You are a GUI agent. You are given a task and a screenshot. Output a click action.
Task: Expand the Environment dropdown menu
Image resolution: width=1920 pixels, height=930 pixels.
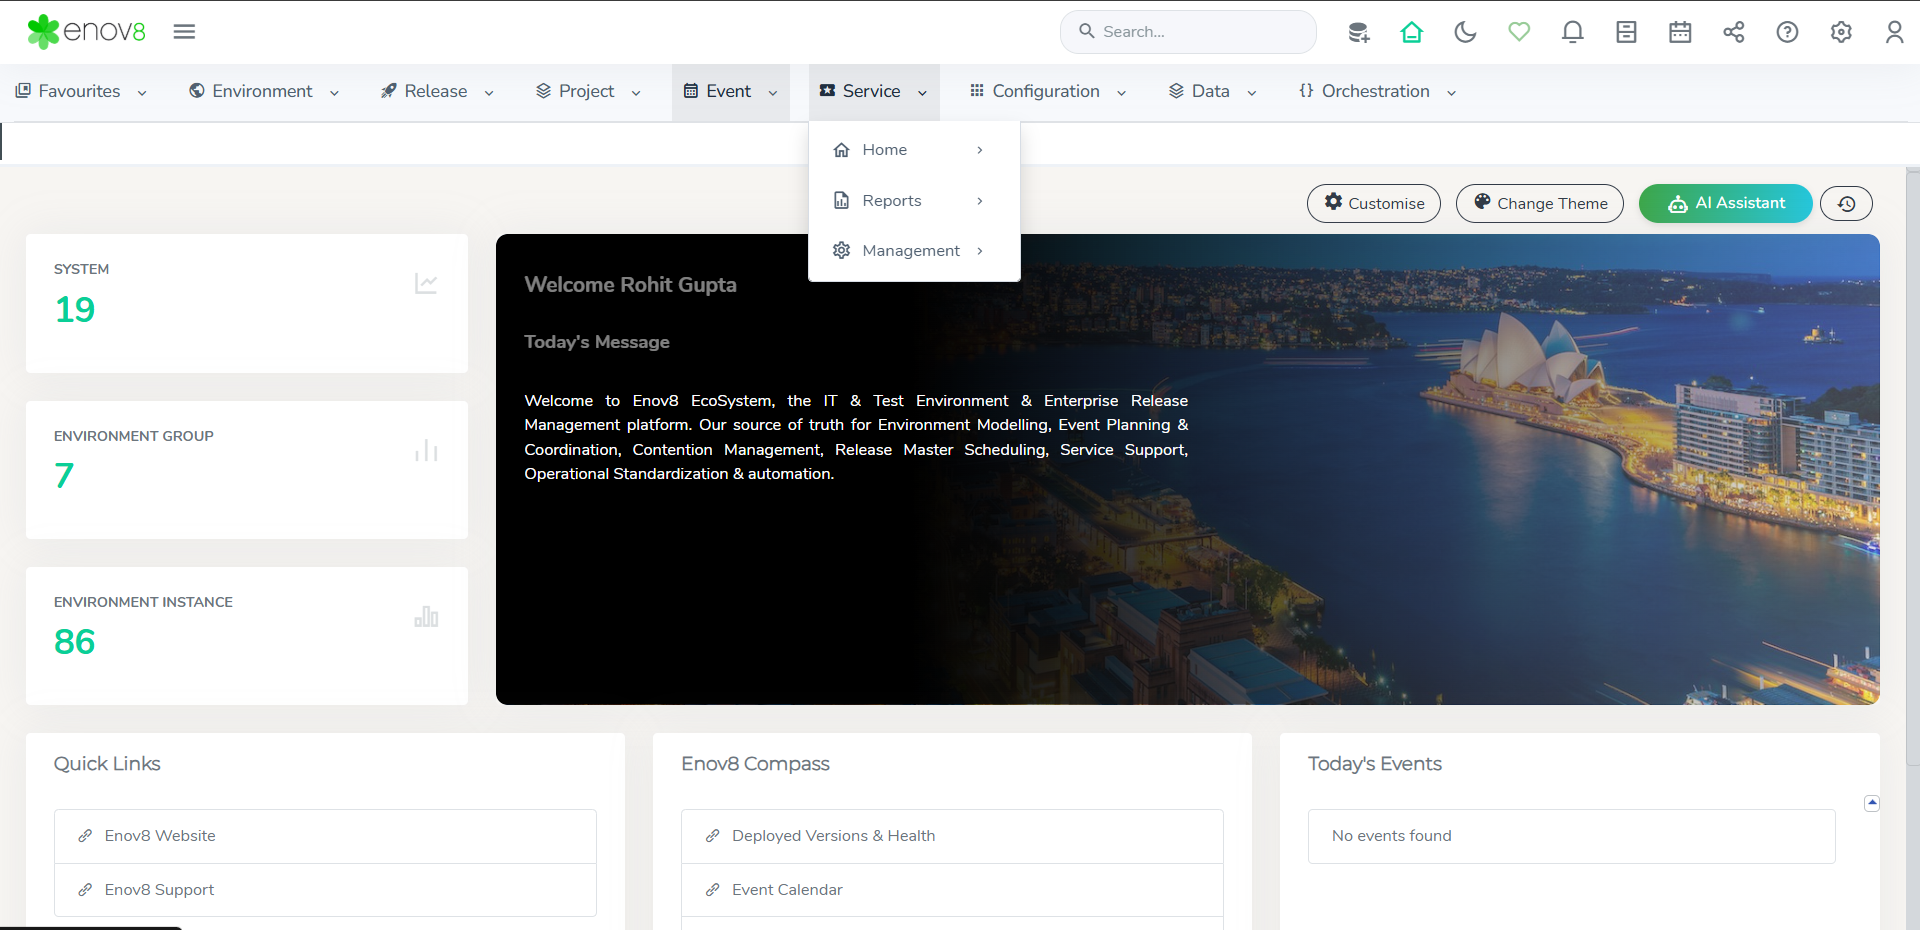[264, 91]
